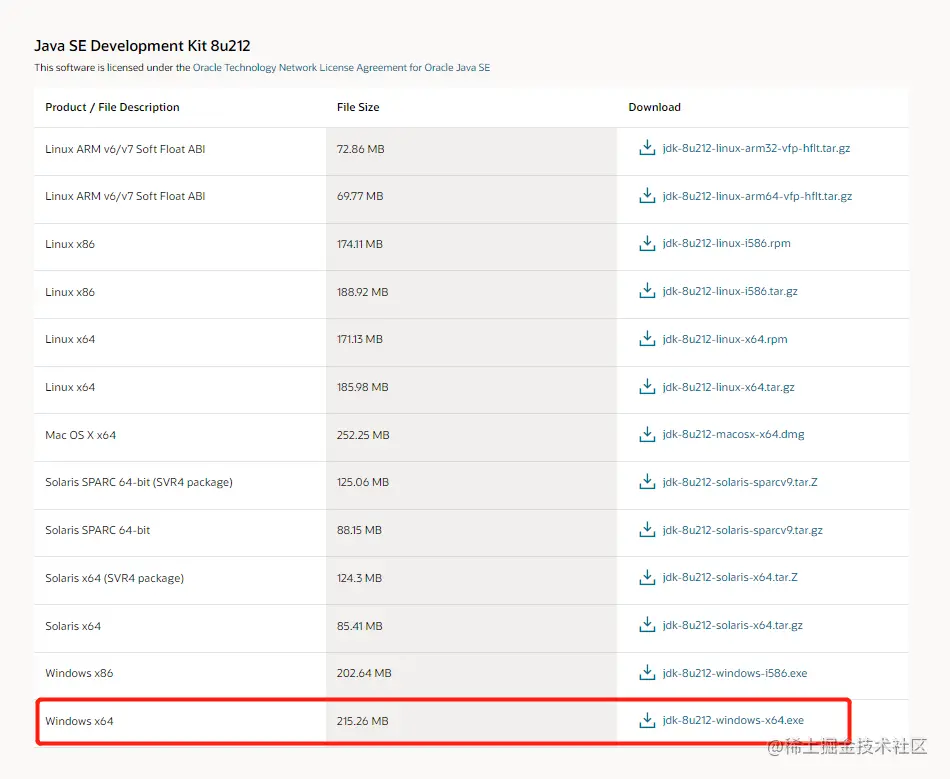Screen dimensions: 950x779
Task: Click download icon for jdk-8u212-linux-arm32-vfp-hflt.tar.gz
Action: [x=647, y=148]
